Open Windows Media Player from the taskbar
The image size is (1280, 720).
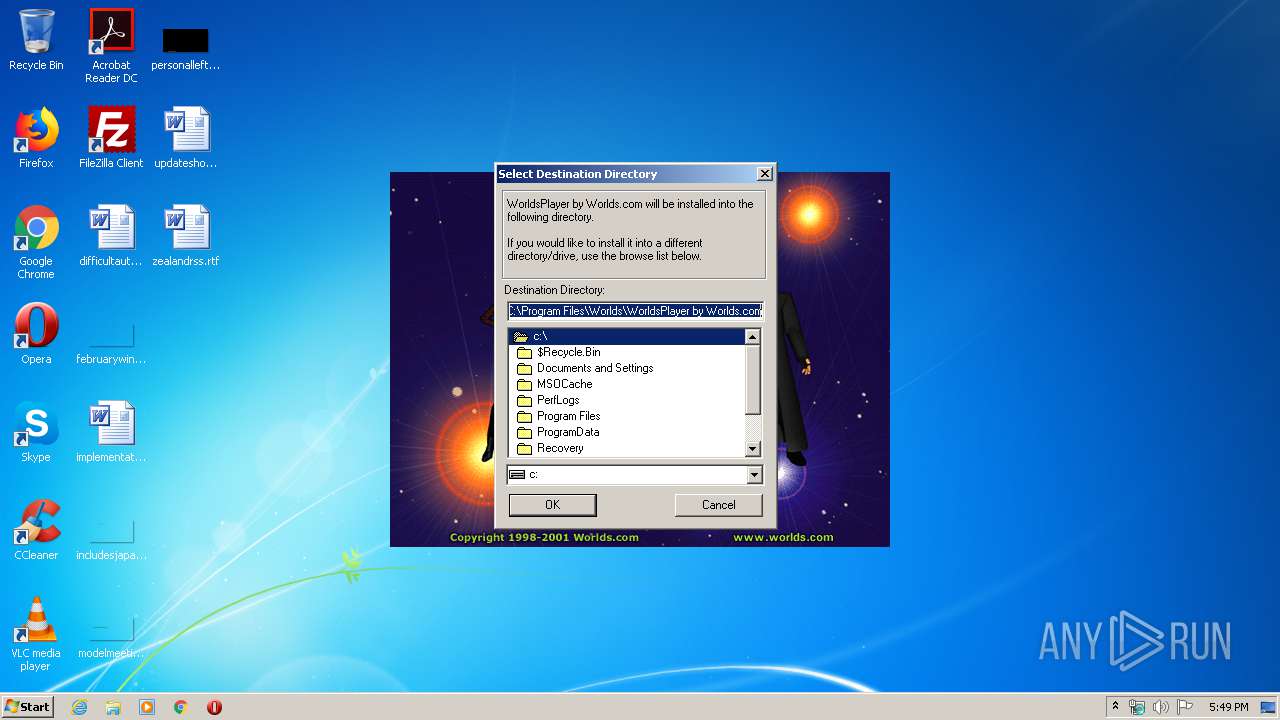147,707
